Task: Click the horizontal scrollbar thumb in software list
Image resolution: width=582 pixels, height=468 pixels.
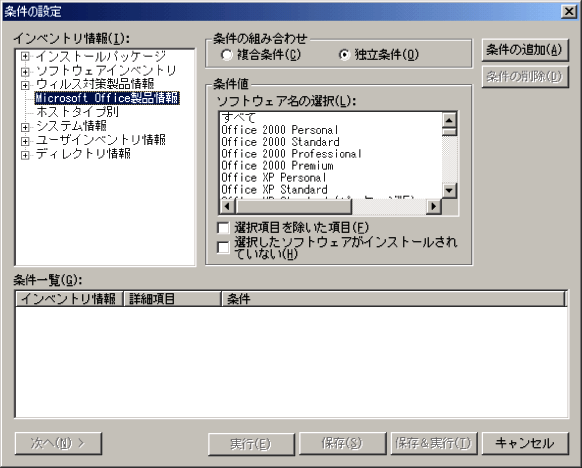Action: click(x=293, y=206)
